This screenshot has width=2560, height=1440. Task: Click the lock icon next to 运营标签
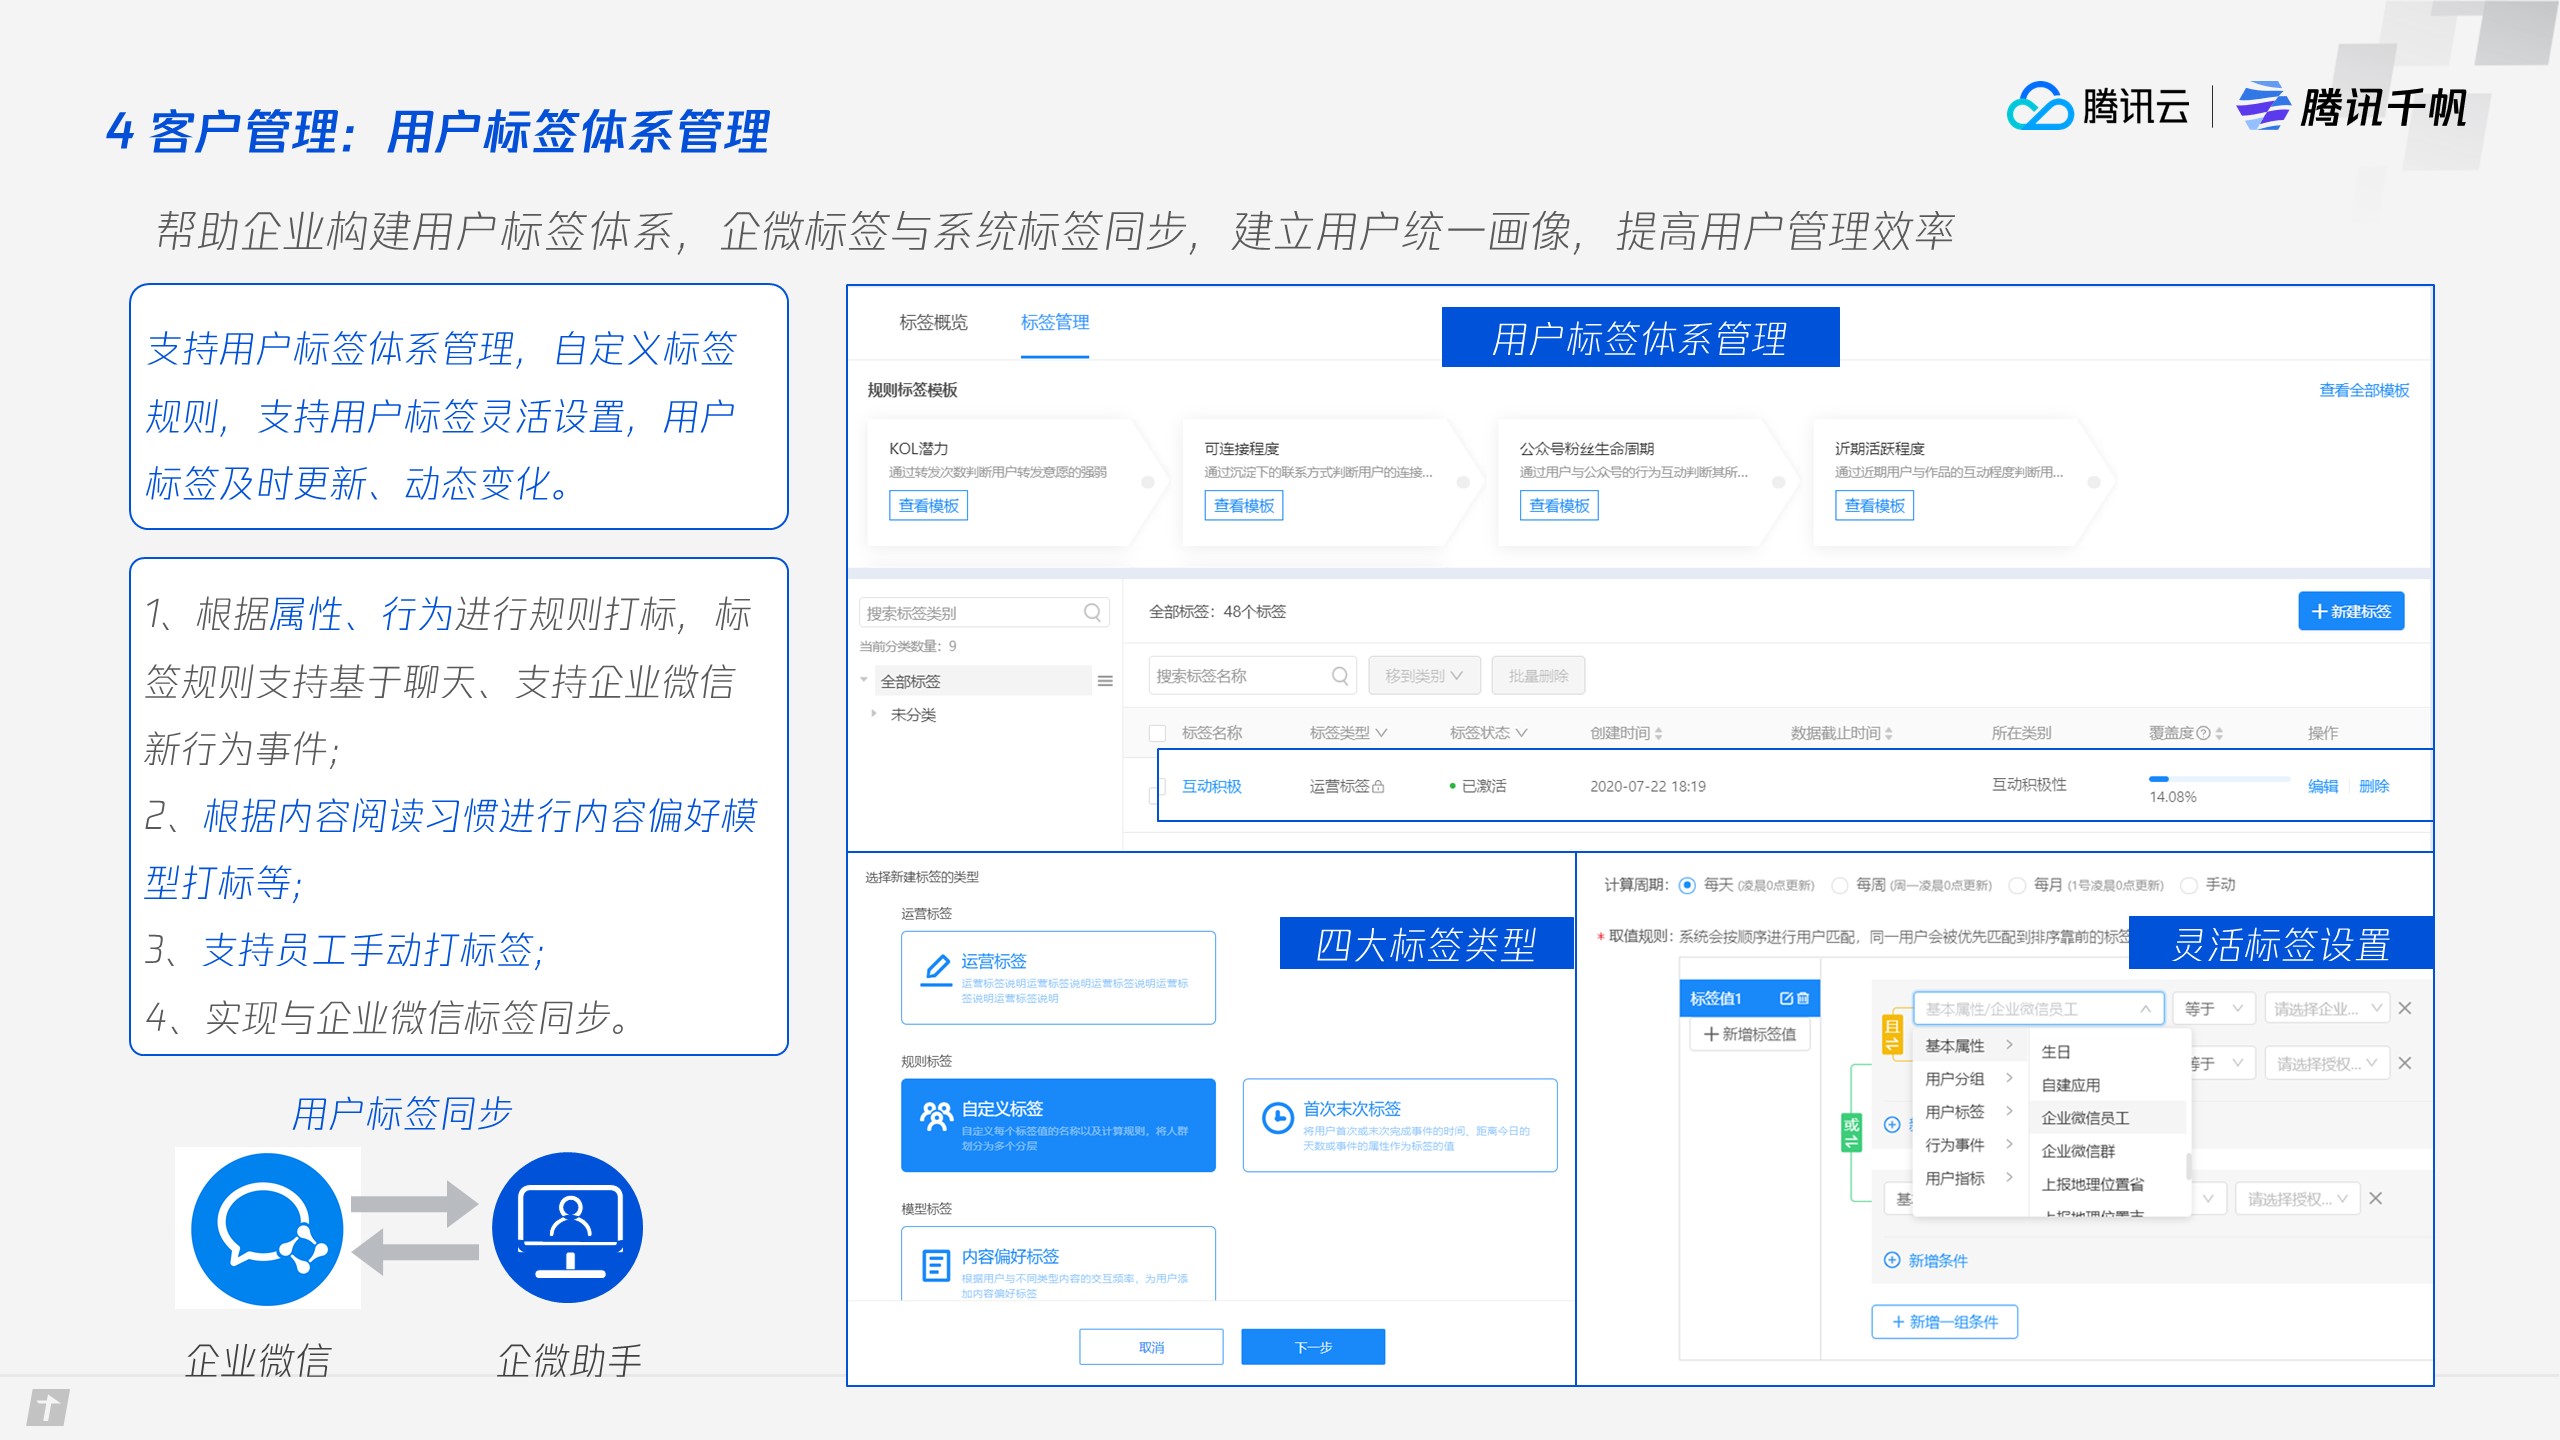pyautogui.click(x=1378, y=787)
